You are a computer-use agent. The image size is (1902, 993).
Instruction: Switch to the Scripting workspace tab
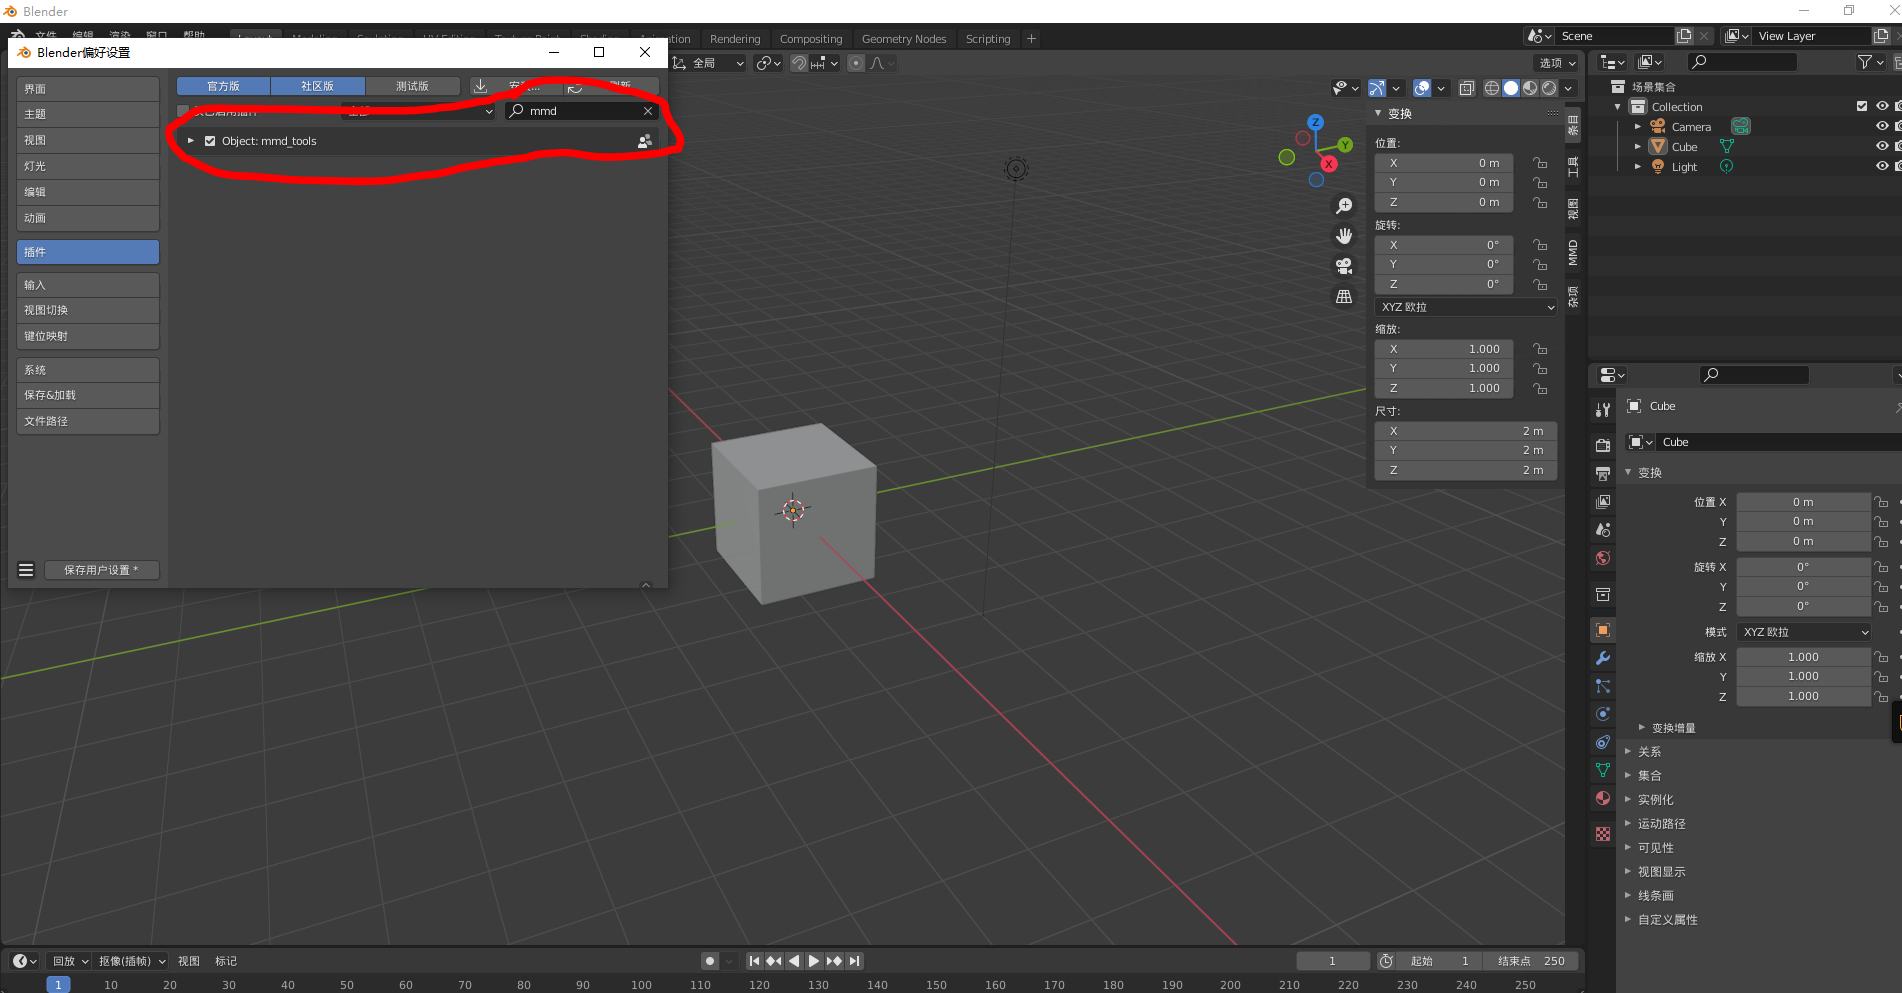(x=988, y=39)
